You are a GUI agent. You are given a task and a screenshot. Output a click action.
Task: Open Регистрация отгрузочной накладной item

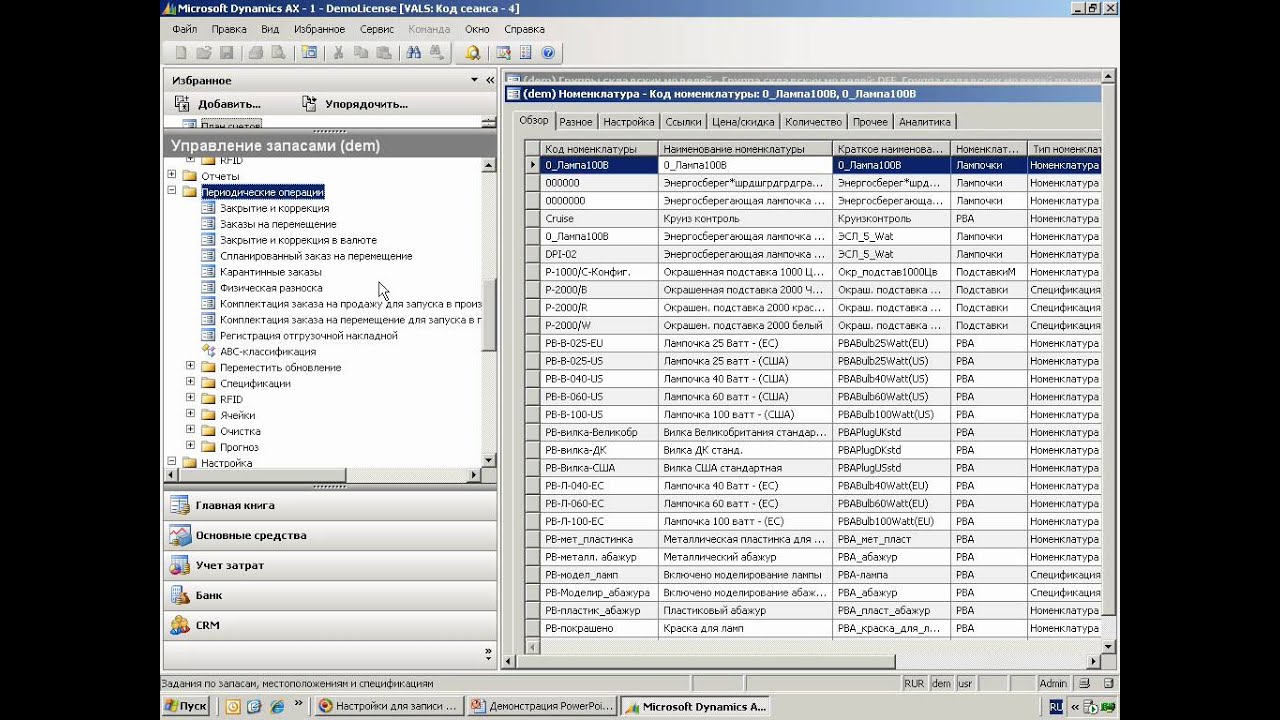pos(309,336)
